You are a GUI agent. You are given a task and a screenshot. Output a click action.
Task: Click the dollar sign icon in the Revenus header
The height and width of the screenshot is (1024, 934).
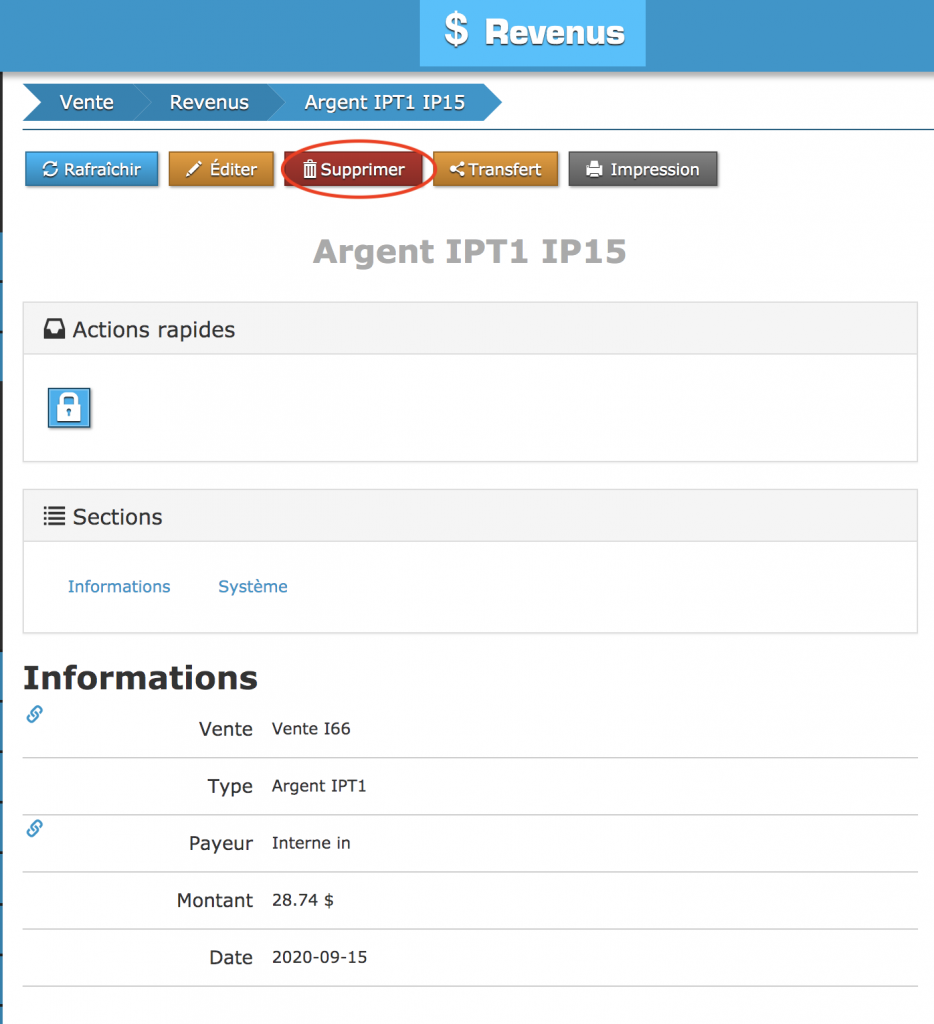coord(456,31)
